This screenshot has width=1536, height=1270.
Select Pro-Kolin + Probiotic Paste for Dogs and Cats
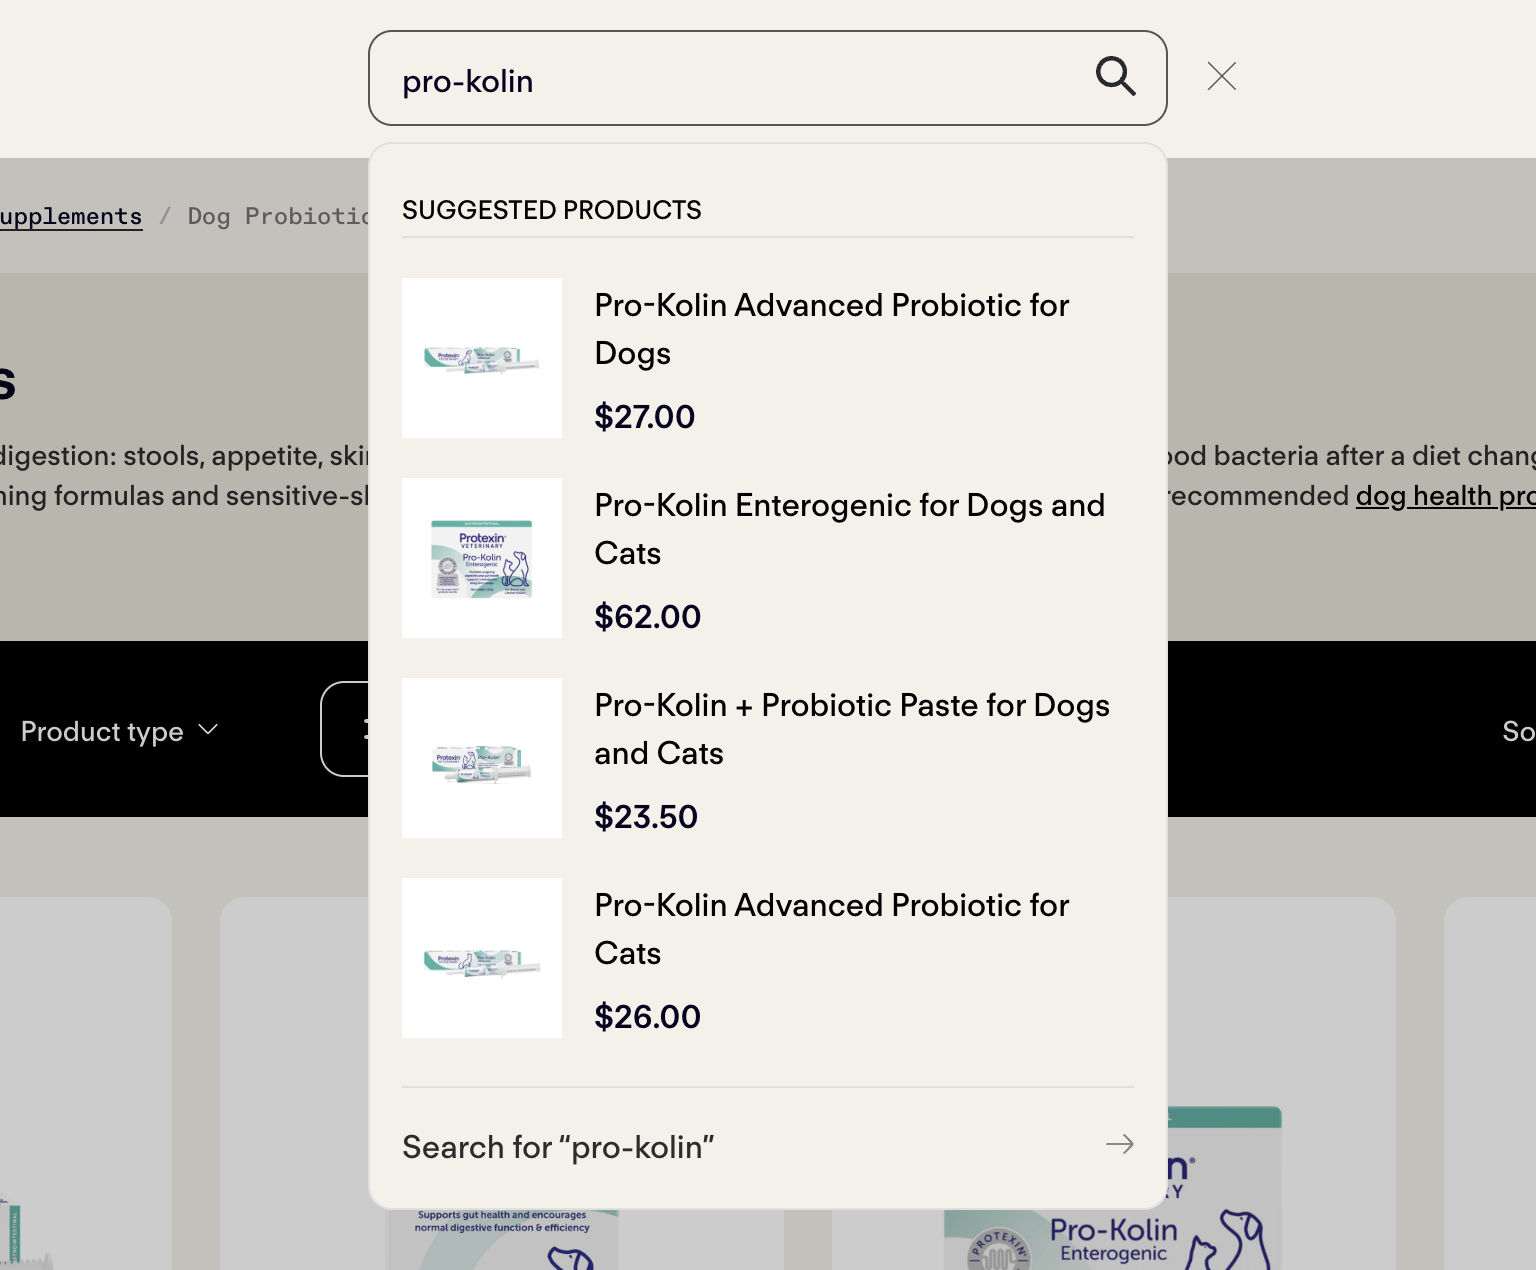click(852, 729)
